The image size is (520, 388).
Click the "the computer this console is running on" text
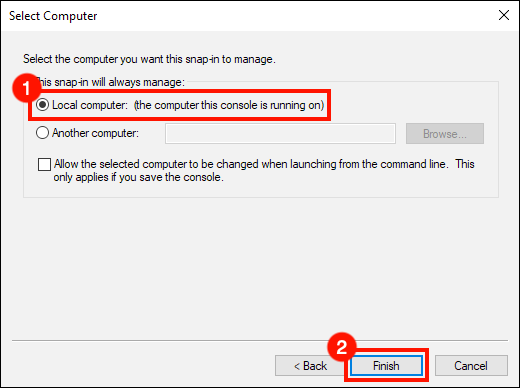coord(229,105)
